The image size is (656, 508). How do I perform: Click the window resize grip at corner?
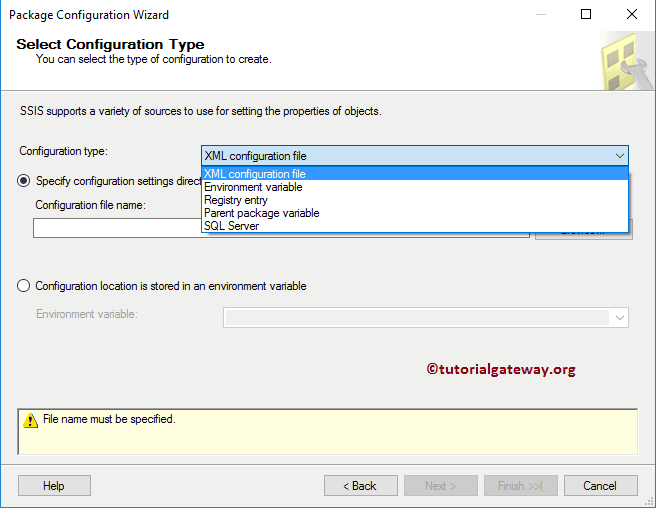(x=649, y=501)
